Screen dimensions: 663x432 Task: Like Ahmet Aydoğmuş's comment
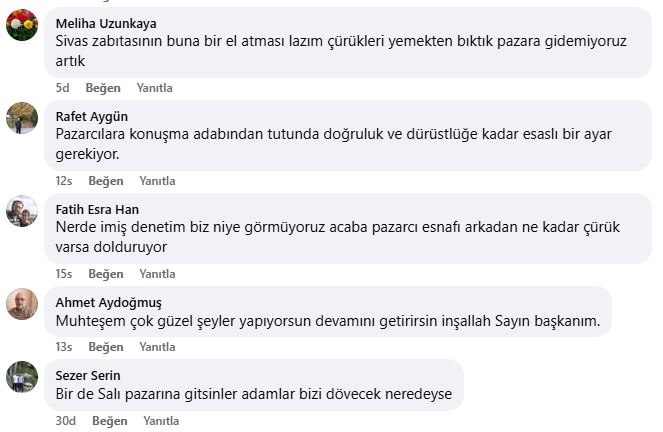[106, 347]
